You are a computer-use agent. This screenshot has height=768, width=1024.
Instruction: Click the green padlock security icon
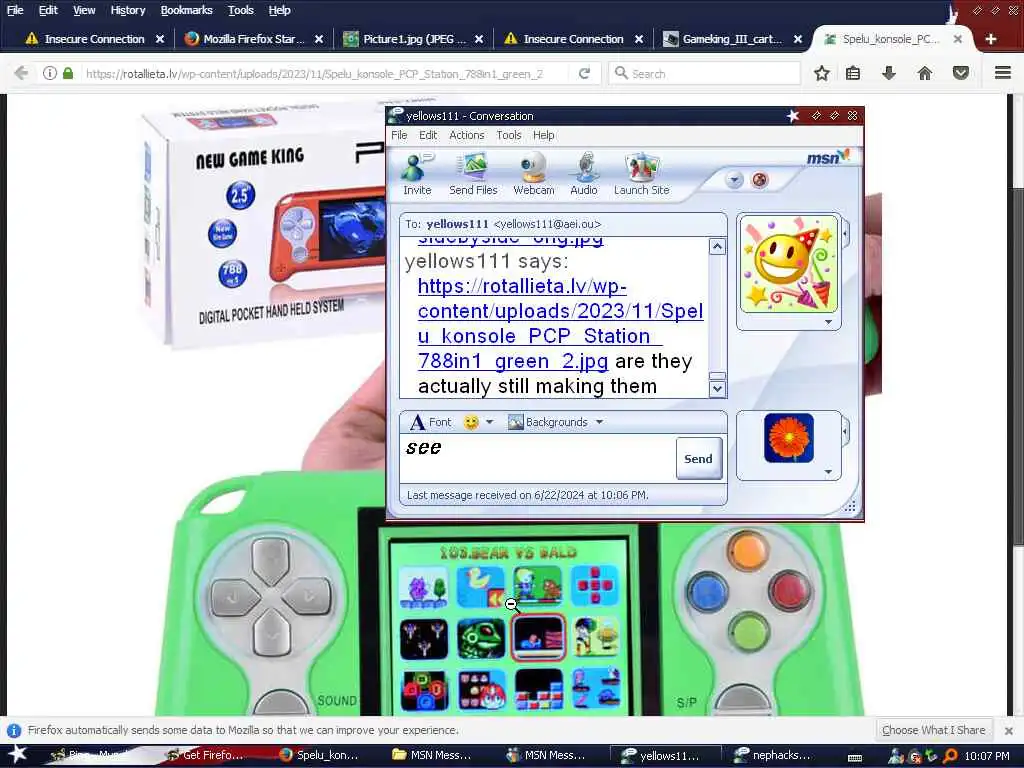(68, 73)
